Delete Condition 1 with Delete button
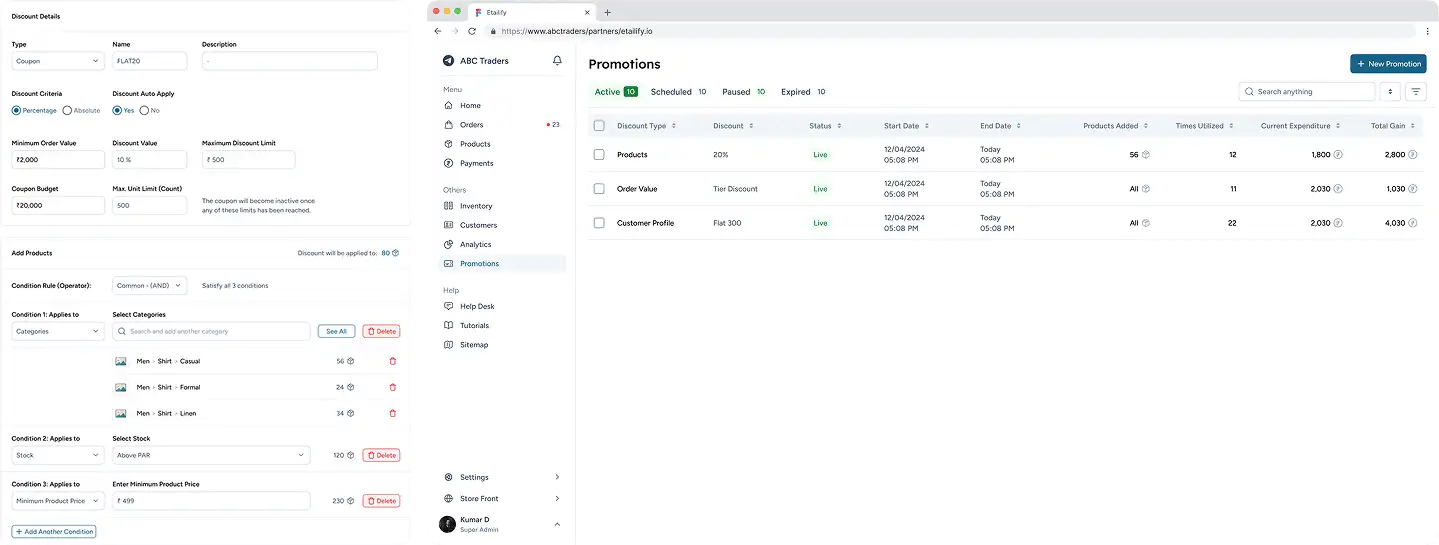The height and width of the screenshot is (545, 1439). (x=381, y=331)
